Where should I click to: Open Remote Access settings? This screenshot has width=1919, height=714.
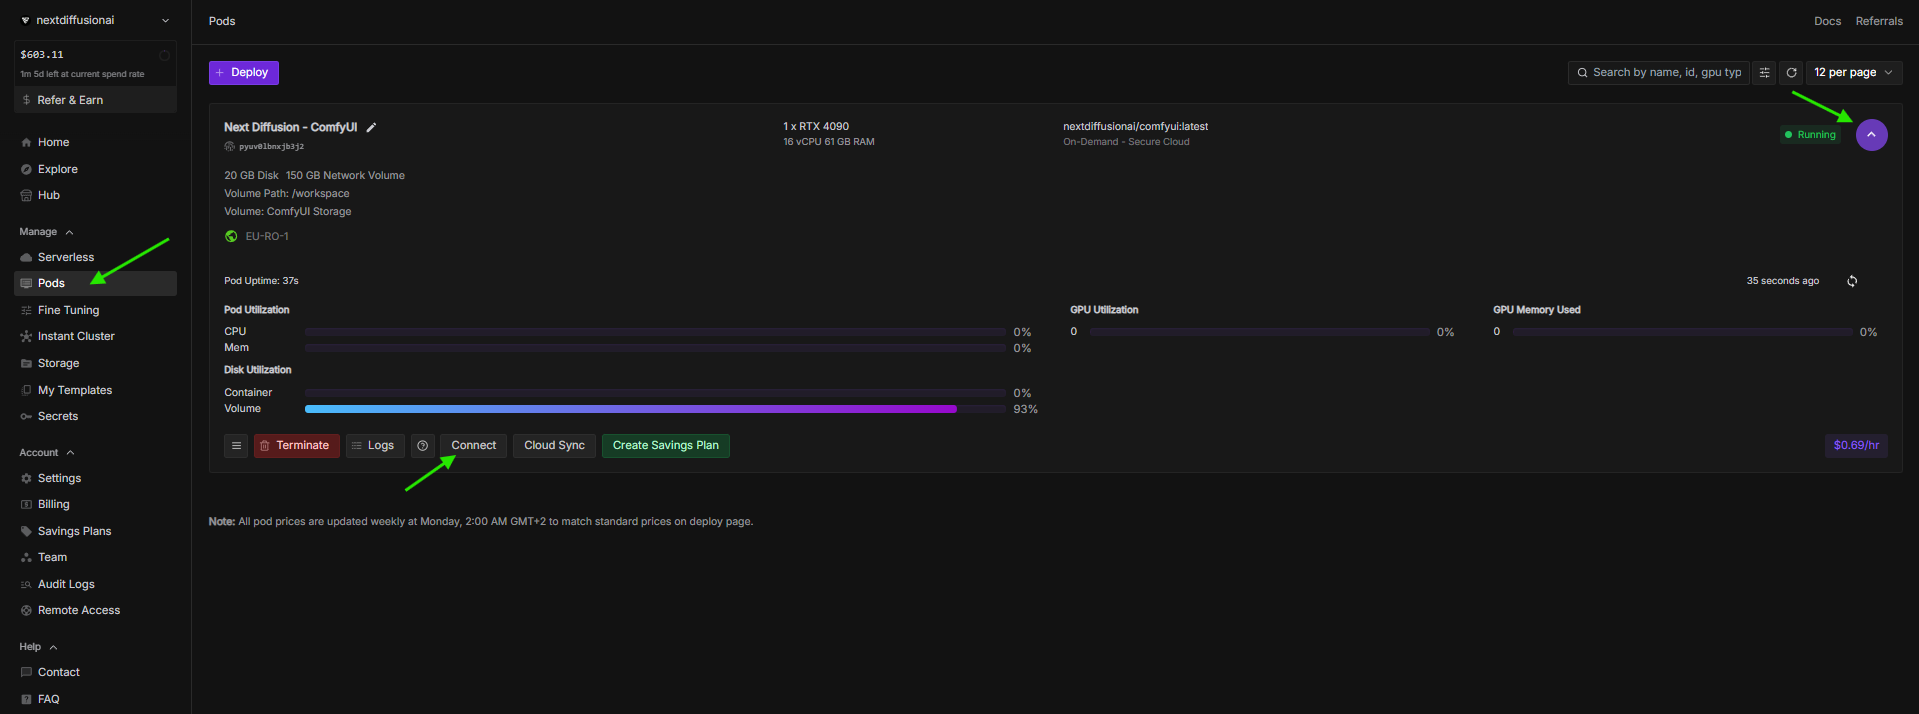point(95,611)
